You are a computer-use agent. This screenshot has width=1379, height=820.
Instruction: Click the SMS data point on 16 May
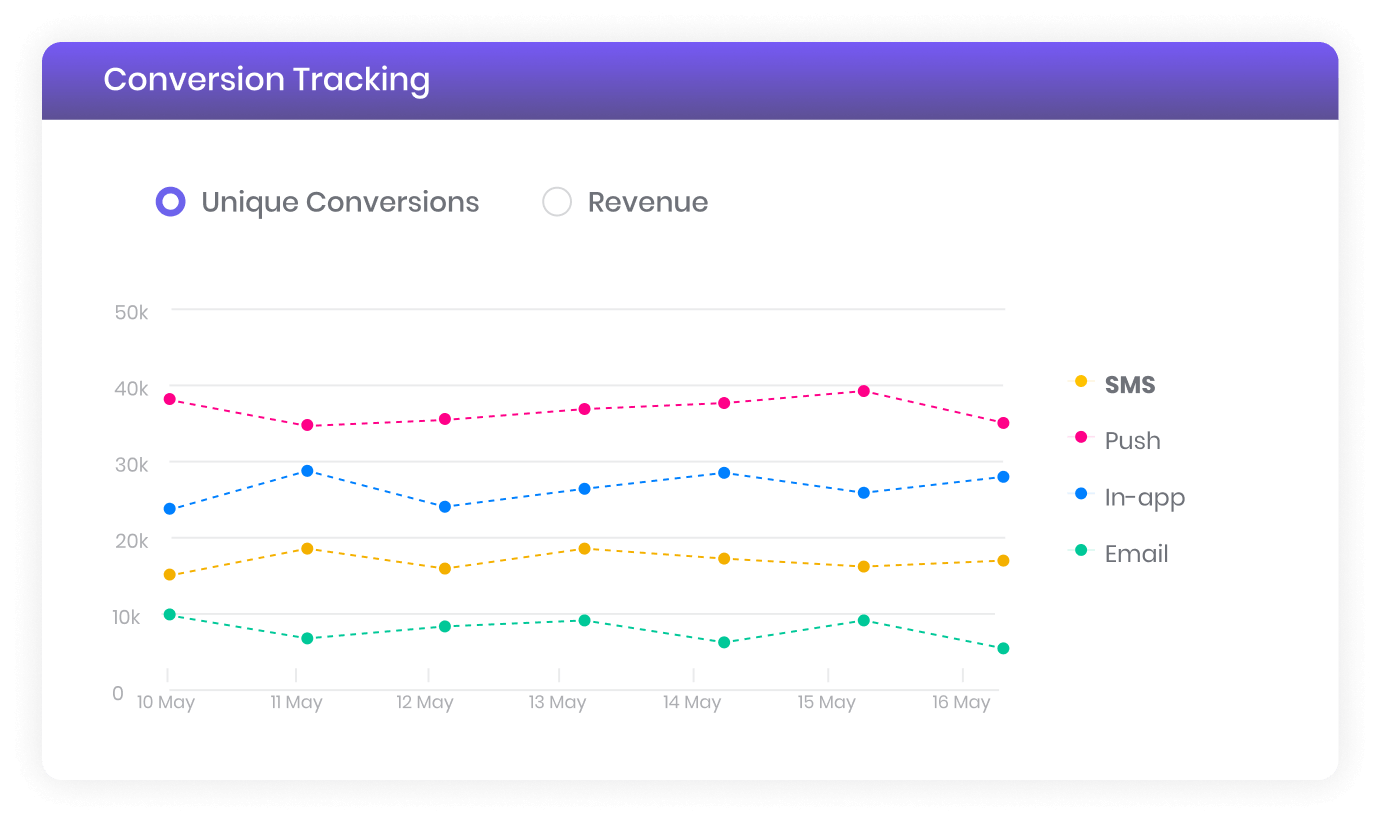pos(1003,561)
